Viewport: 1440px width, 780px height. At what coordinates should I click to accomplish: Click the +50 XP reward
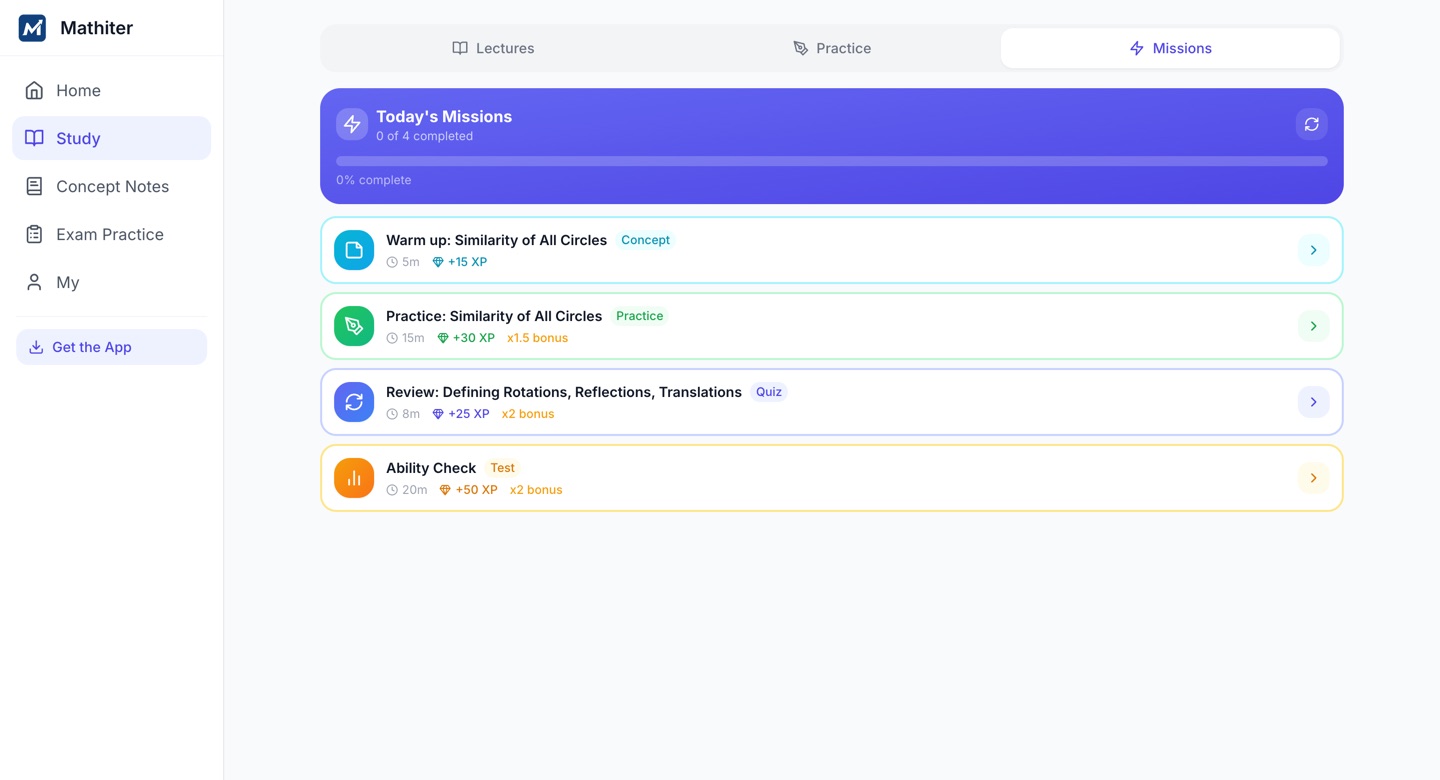click(x=468, y=490)
